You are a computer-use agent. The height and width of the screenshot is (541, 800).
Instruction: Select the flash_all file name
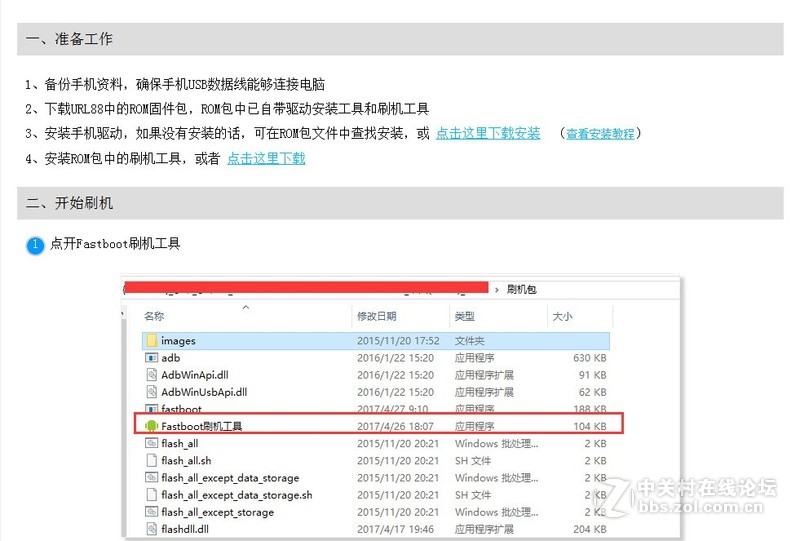tap(180, 444)
